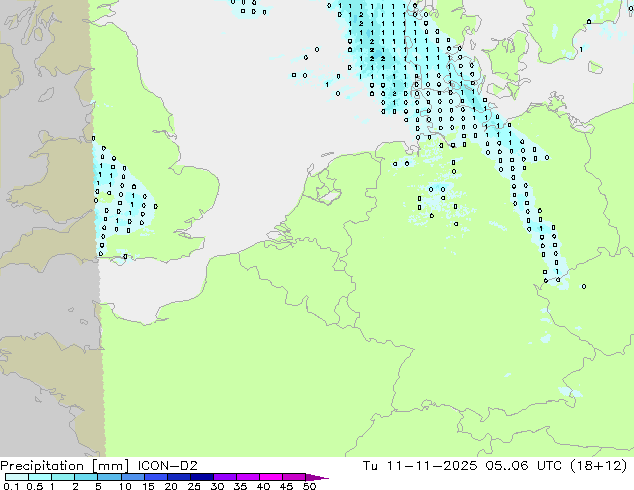The width and height of the screenshot is (634, 490).
Task: Click the purple arrow end of legend
Action: (x=317, y=477)
